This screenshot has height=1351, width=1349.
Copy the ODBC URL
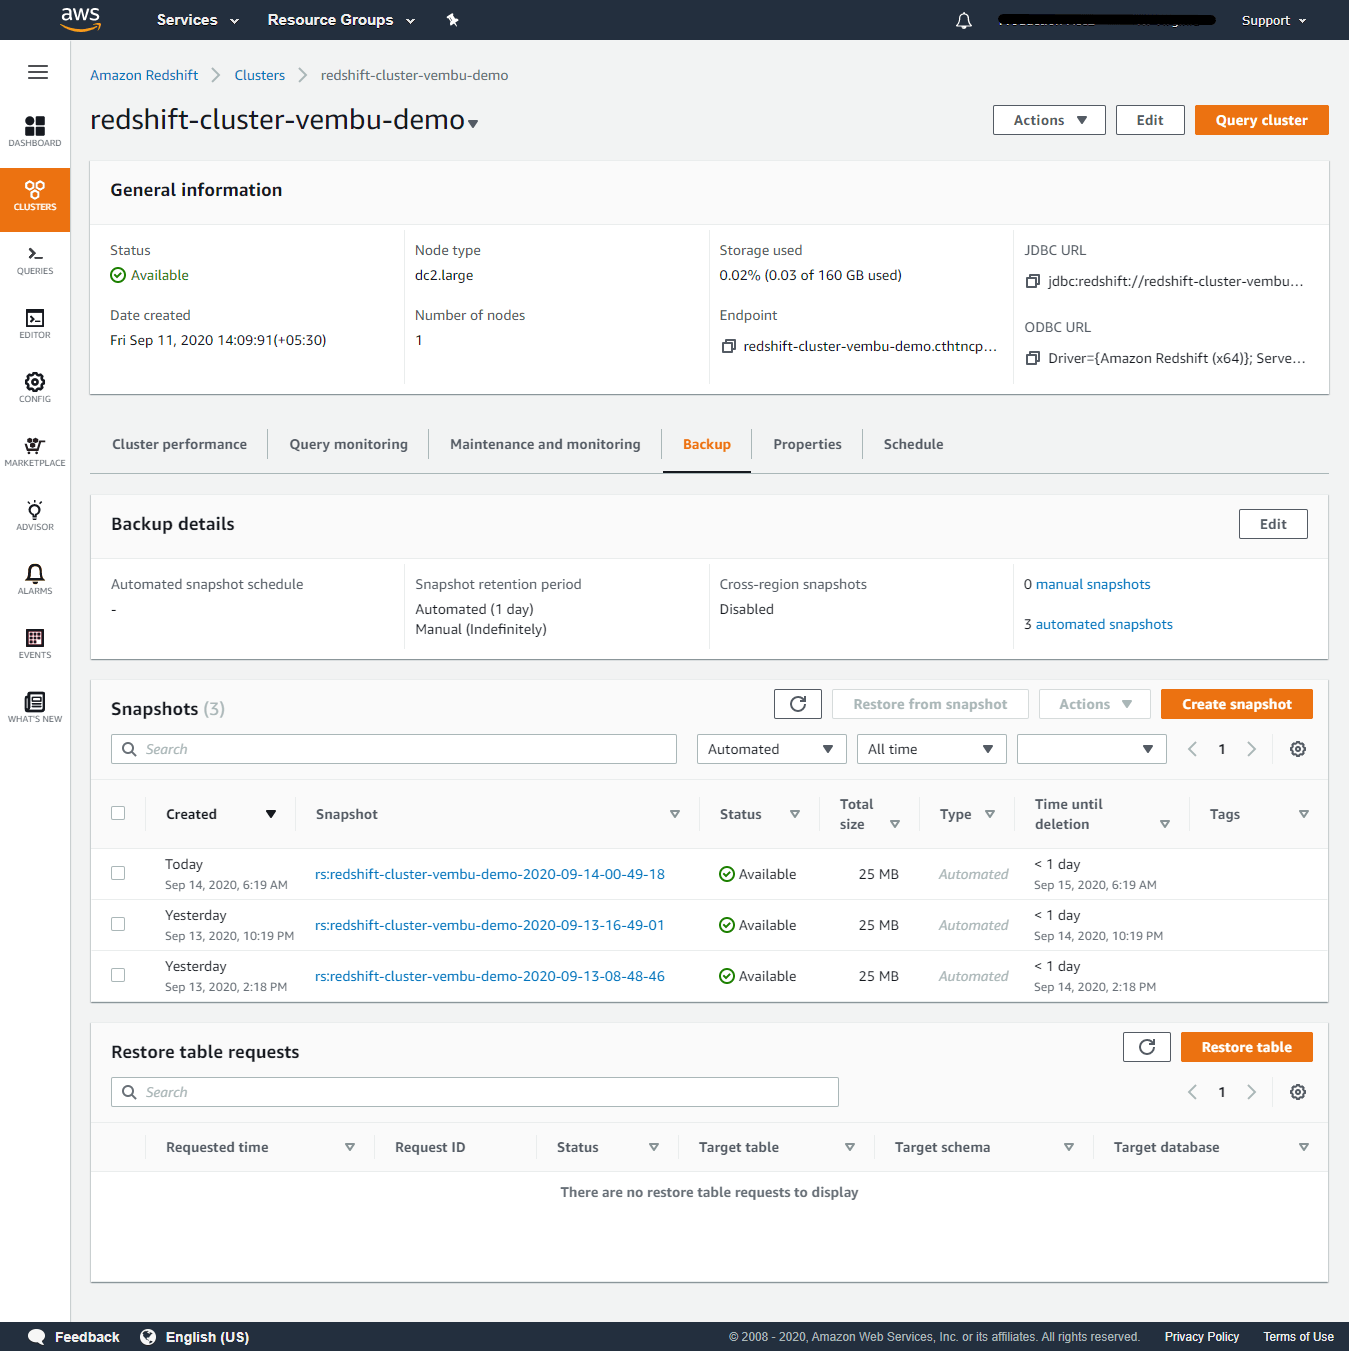click(1033, 358)
